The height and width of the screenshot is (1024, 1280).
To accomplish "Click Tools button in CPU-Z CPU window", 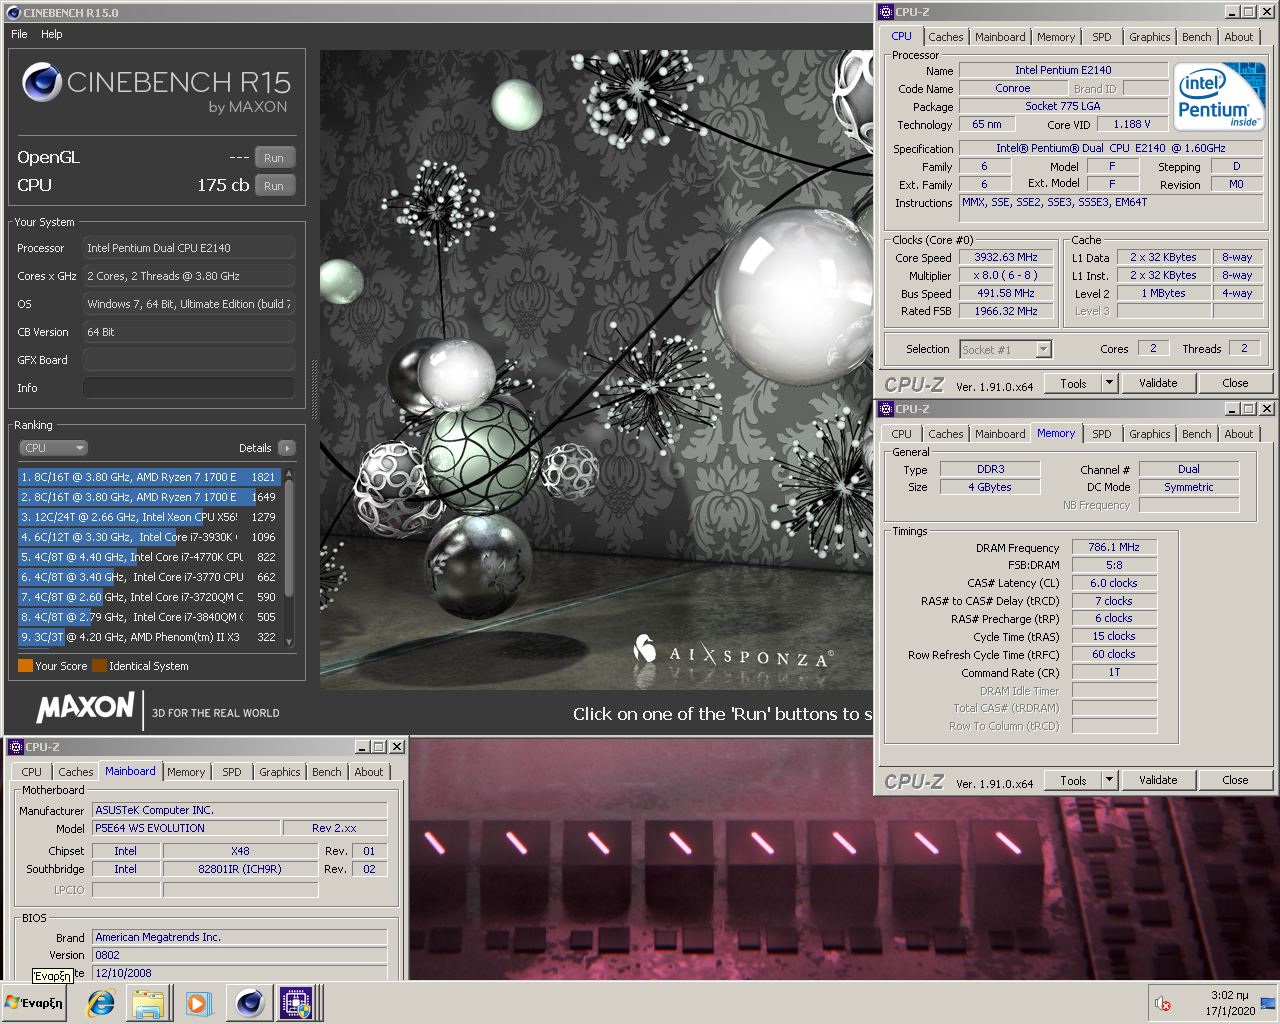I will pos(1073,383).
